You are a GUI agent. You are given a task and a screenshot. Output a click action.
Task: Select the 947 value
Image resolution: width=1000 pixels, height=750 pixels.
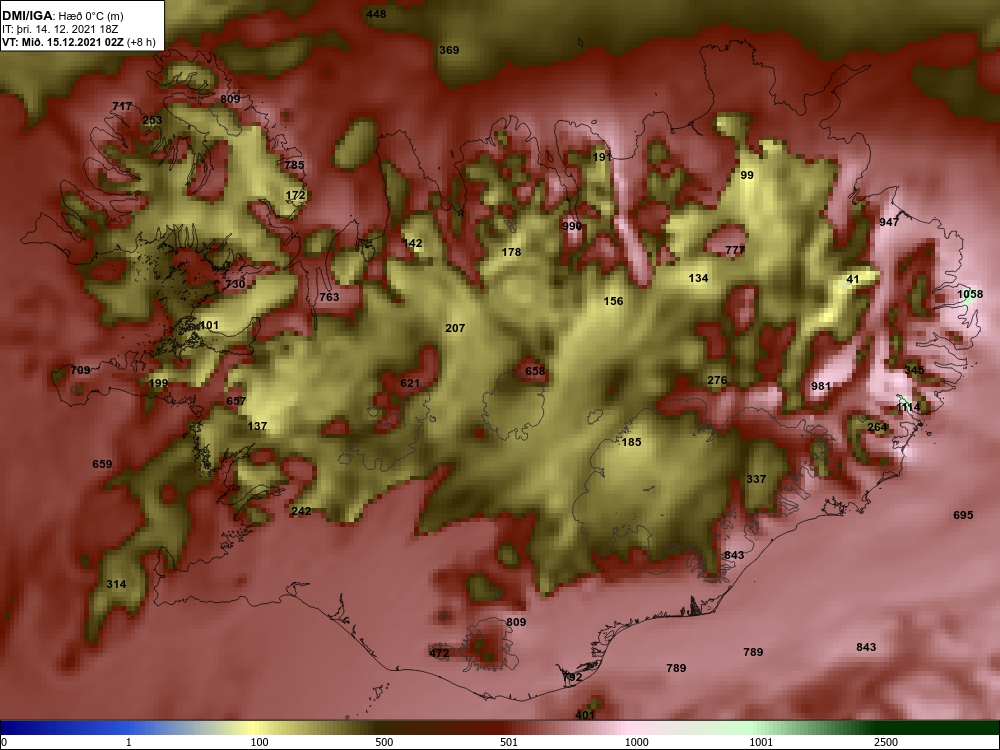click(889, 222)
